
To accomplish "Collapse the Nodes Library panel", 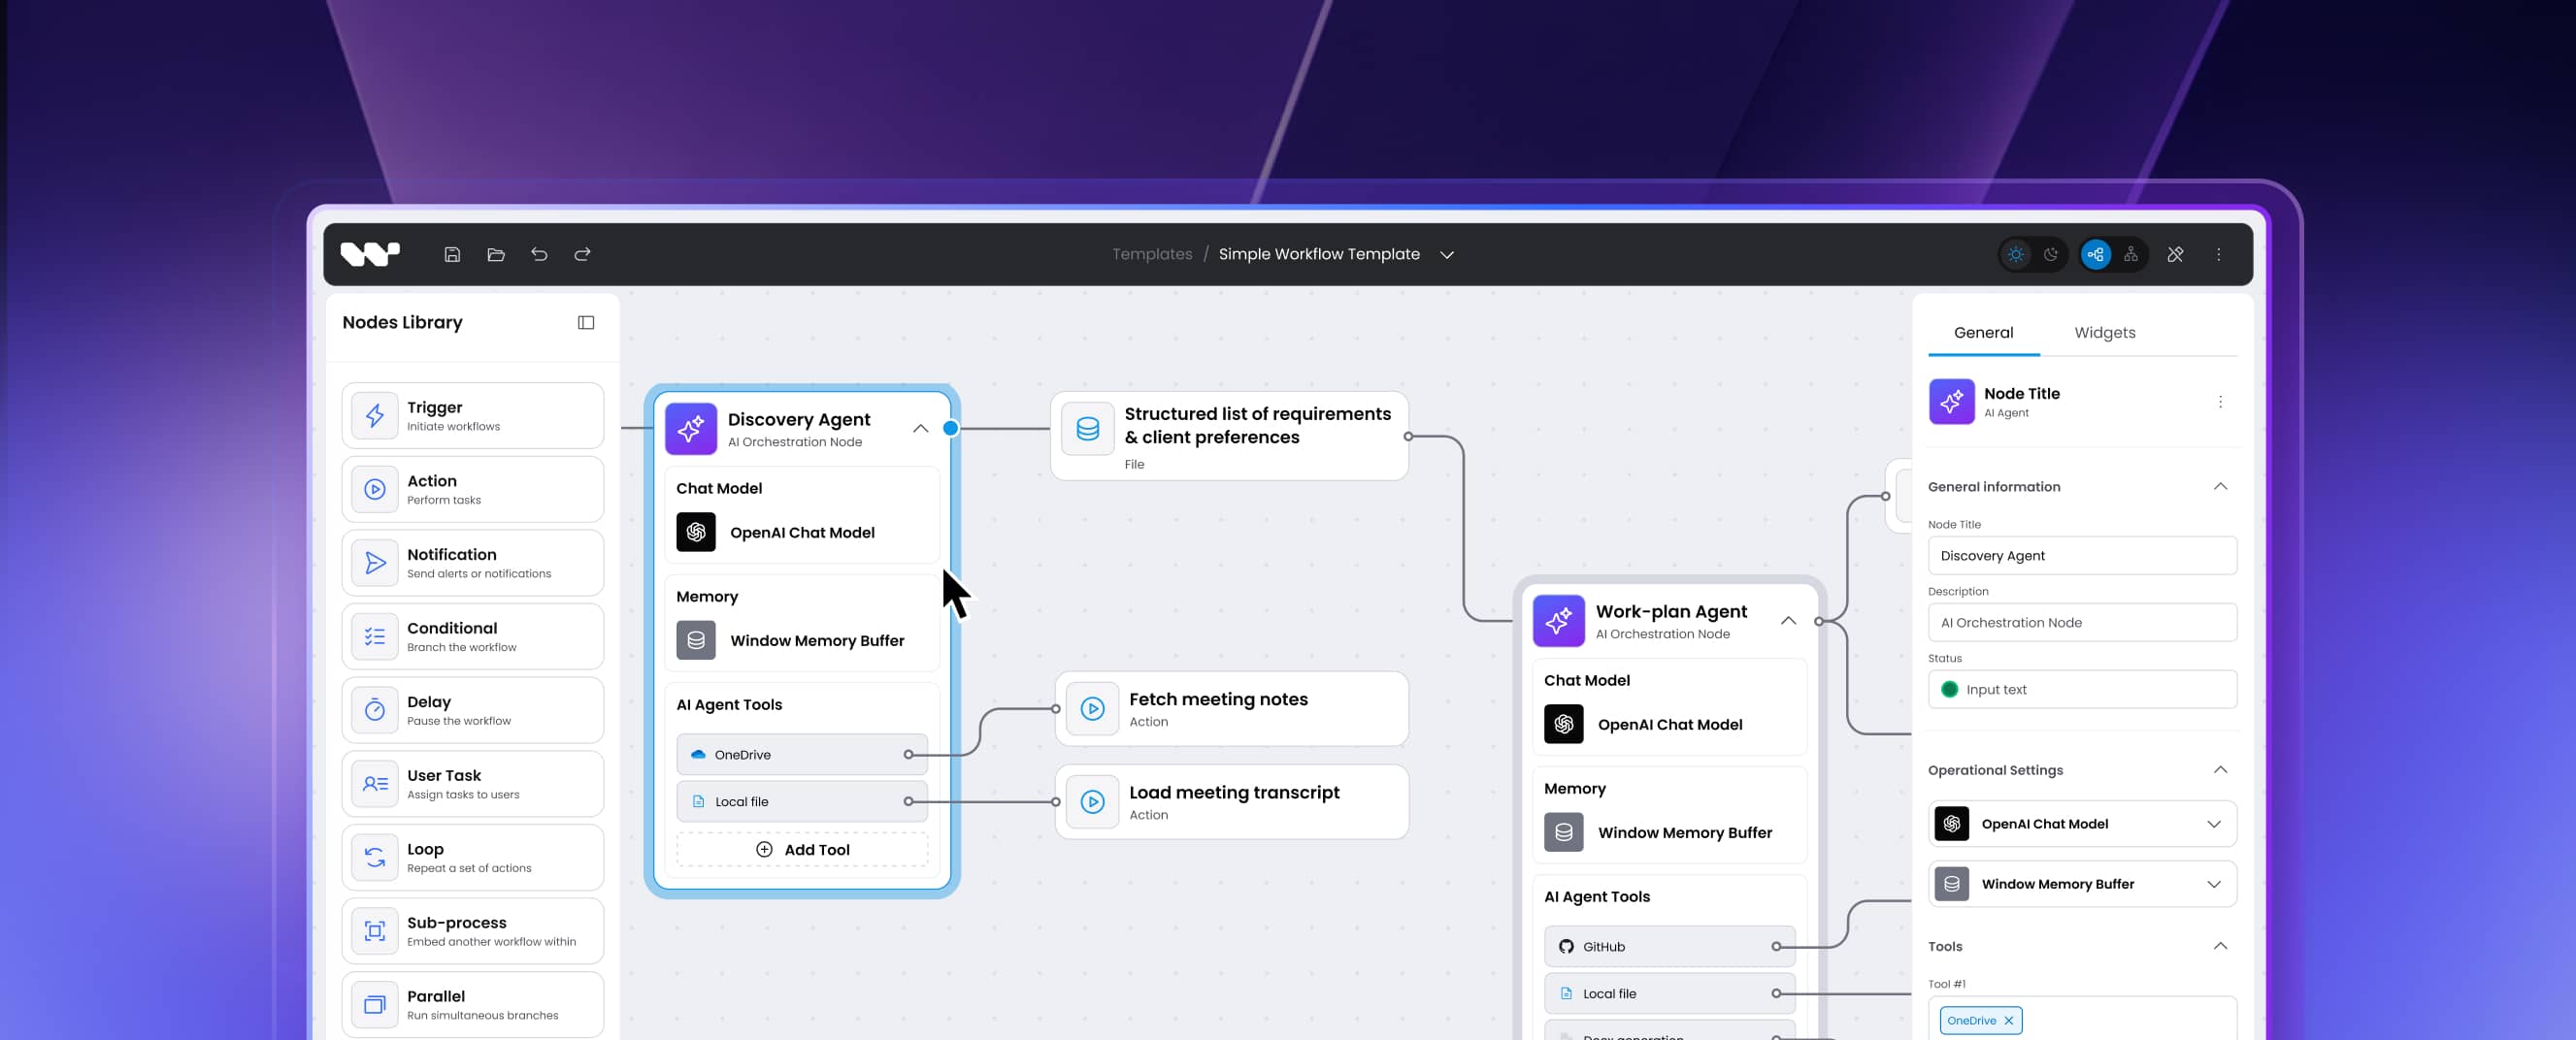I will point(586,322).
